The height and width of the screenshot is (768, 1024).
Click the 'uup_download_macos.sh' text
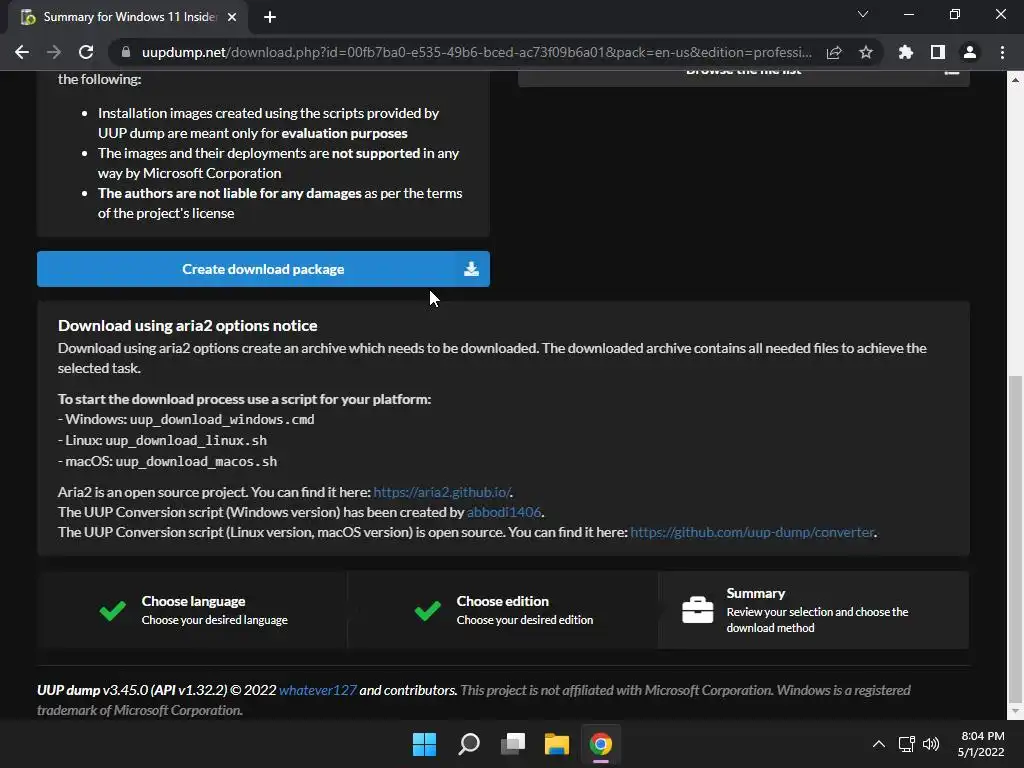tap(197, 461)
